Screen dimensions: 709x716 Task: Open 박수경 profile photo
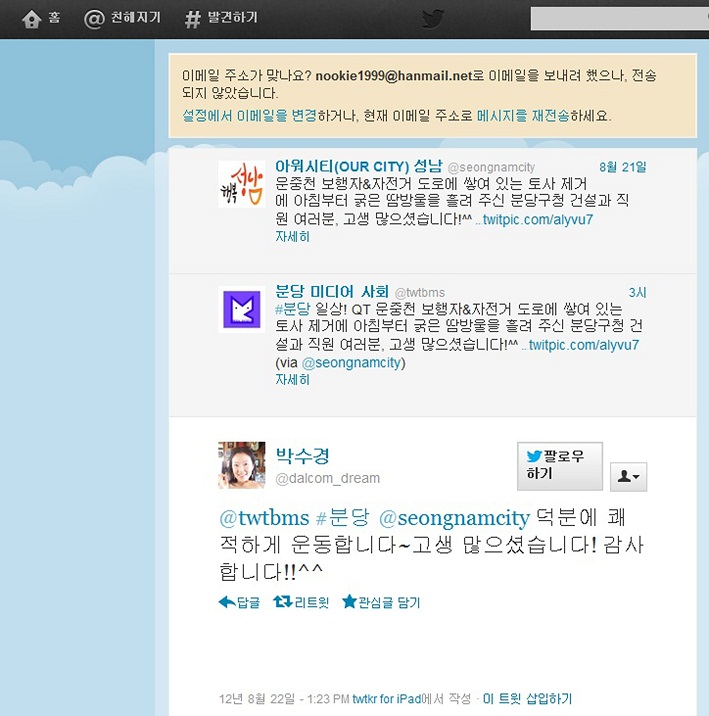tap(242, 465)
